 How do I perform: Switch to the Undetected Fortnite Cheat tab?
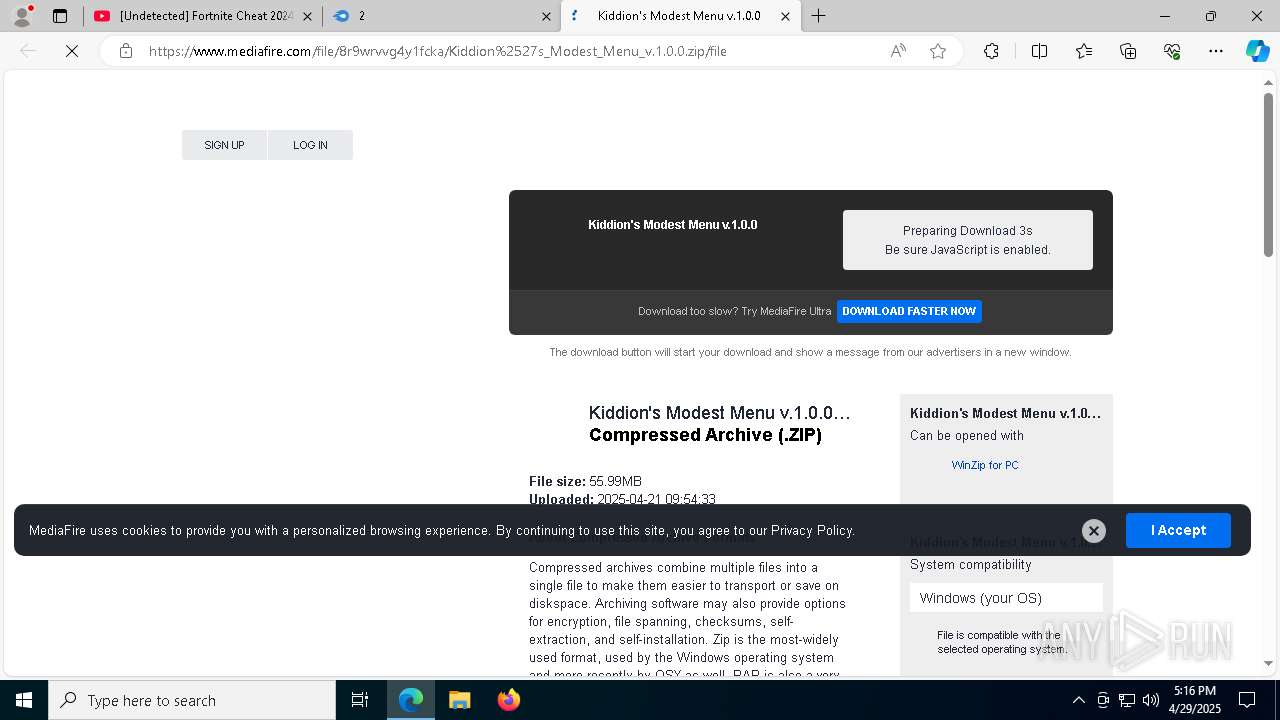(x=202, y=16)
